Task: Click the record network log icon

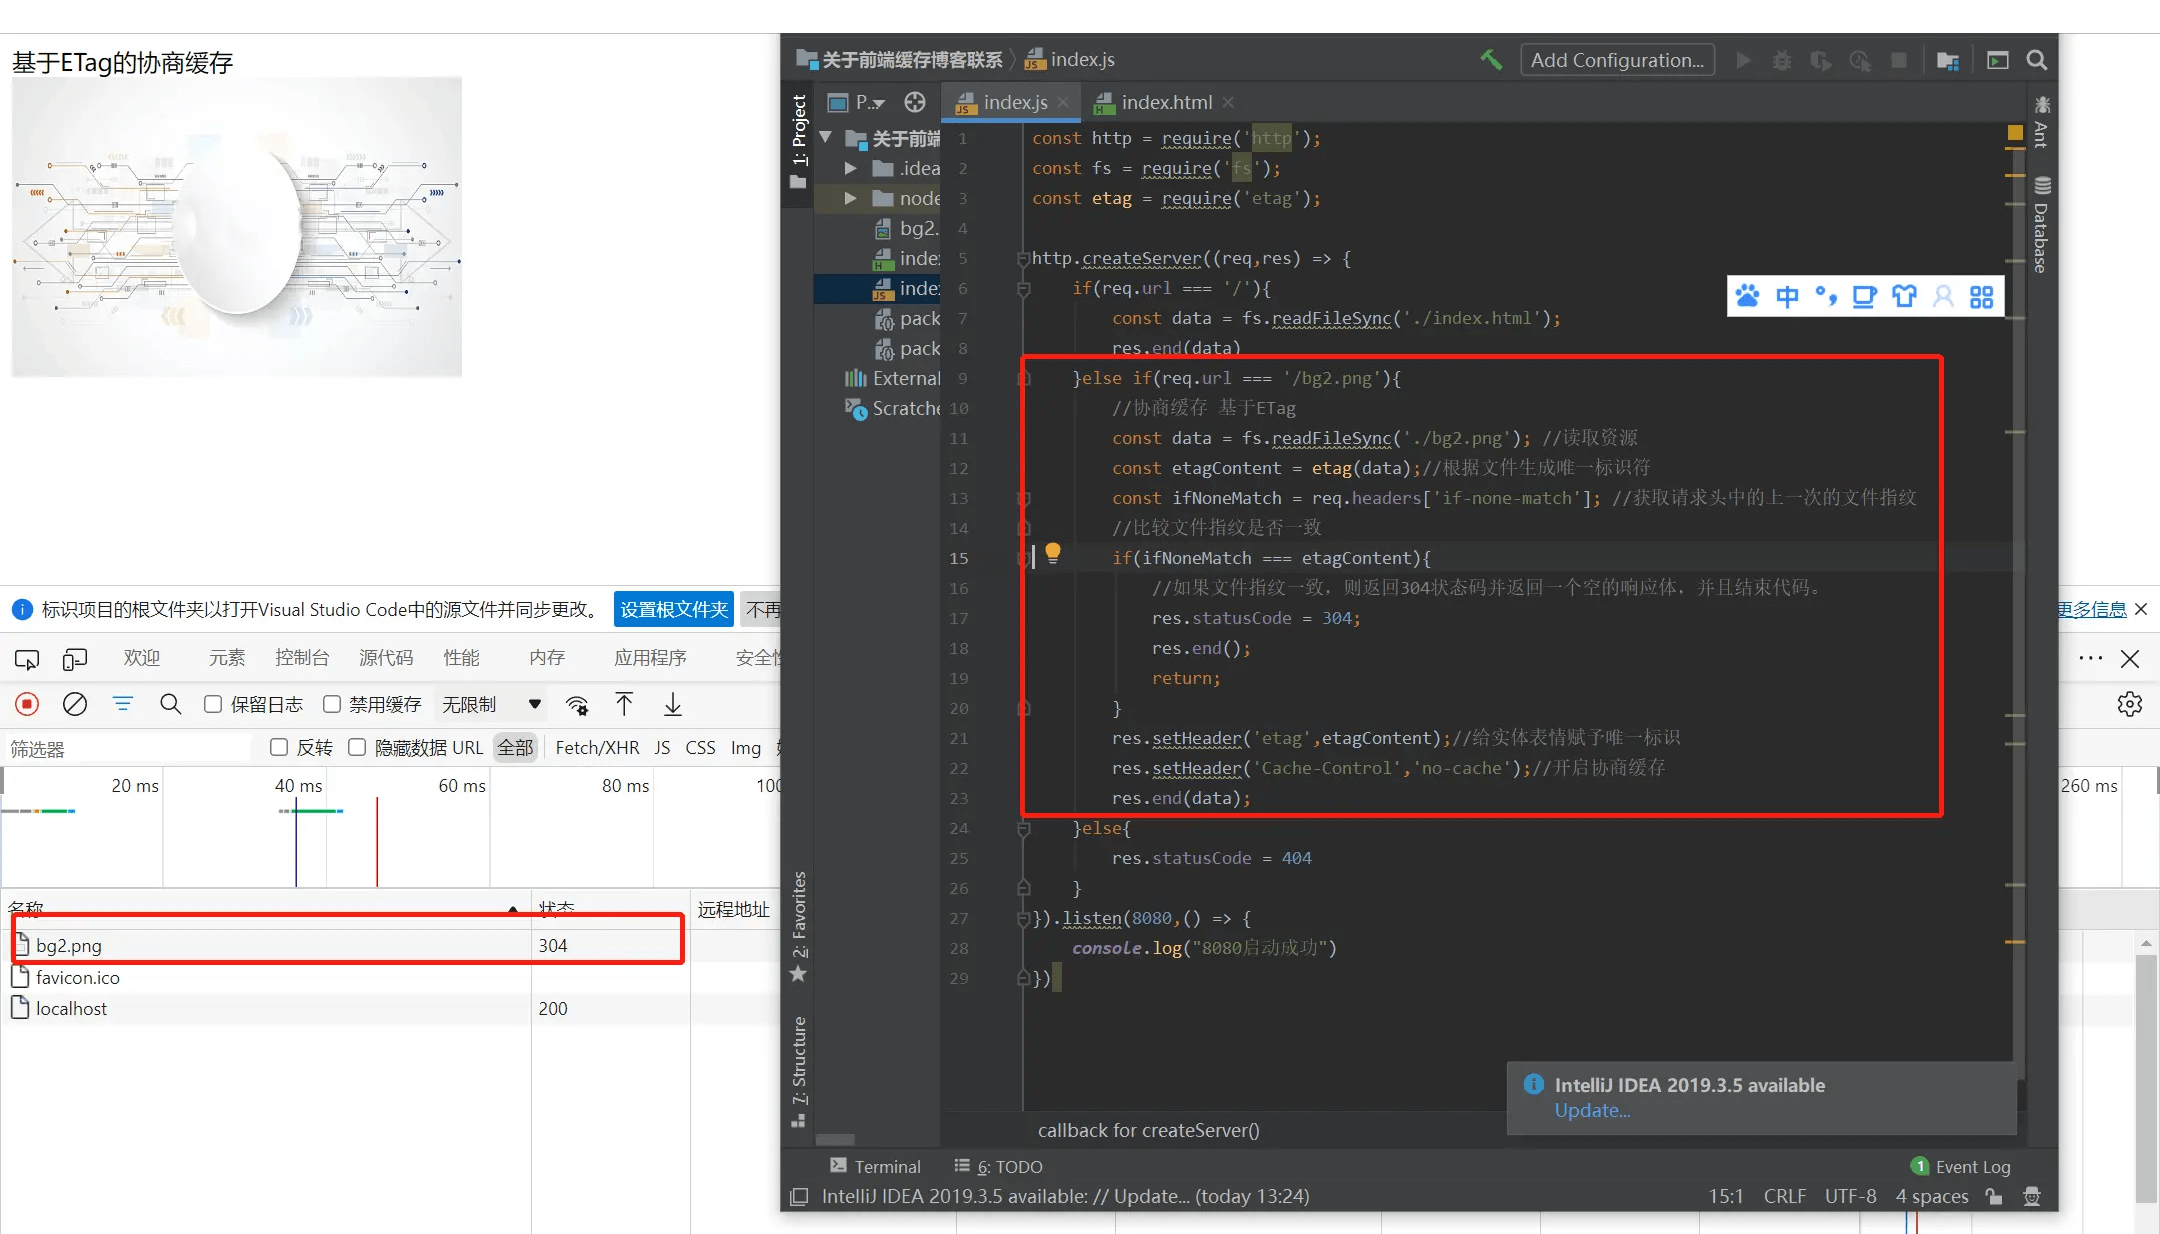Action: pos(27,705)
